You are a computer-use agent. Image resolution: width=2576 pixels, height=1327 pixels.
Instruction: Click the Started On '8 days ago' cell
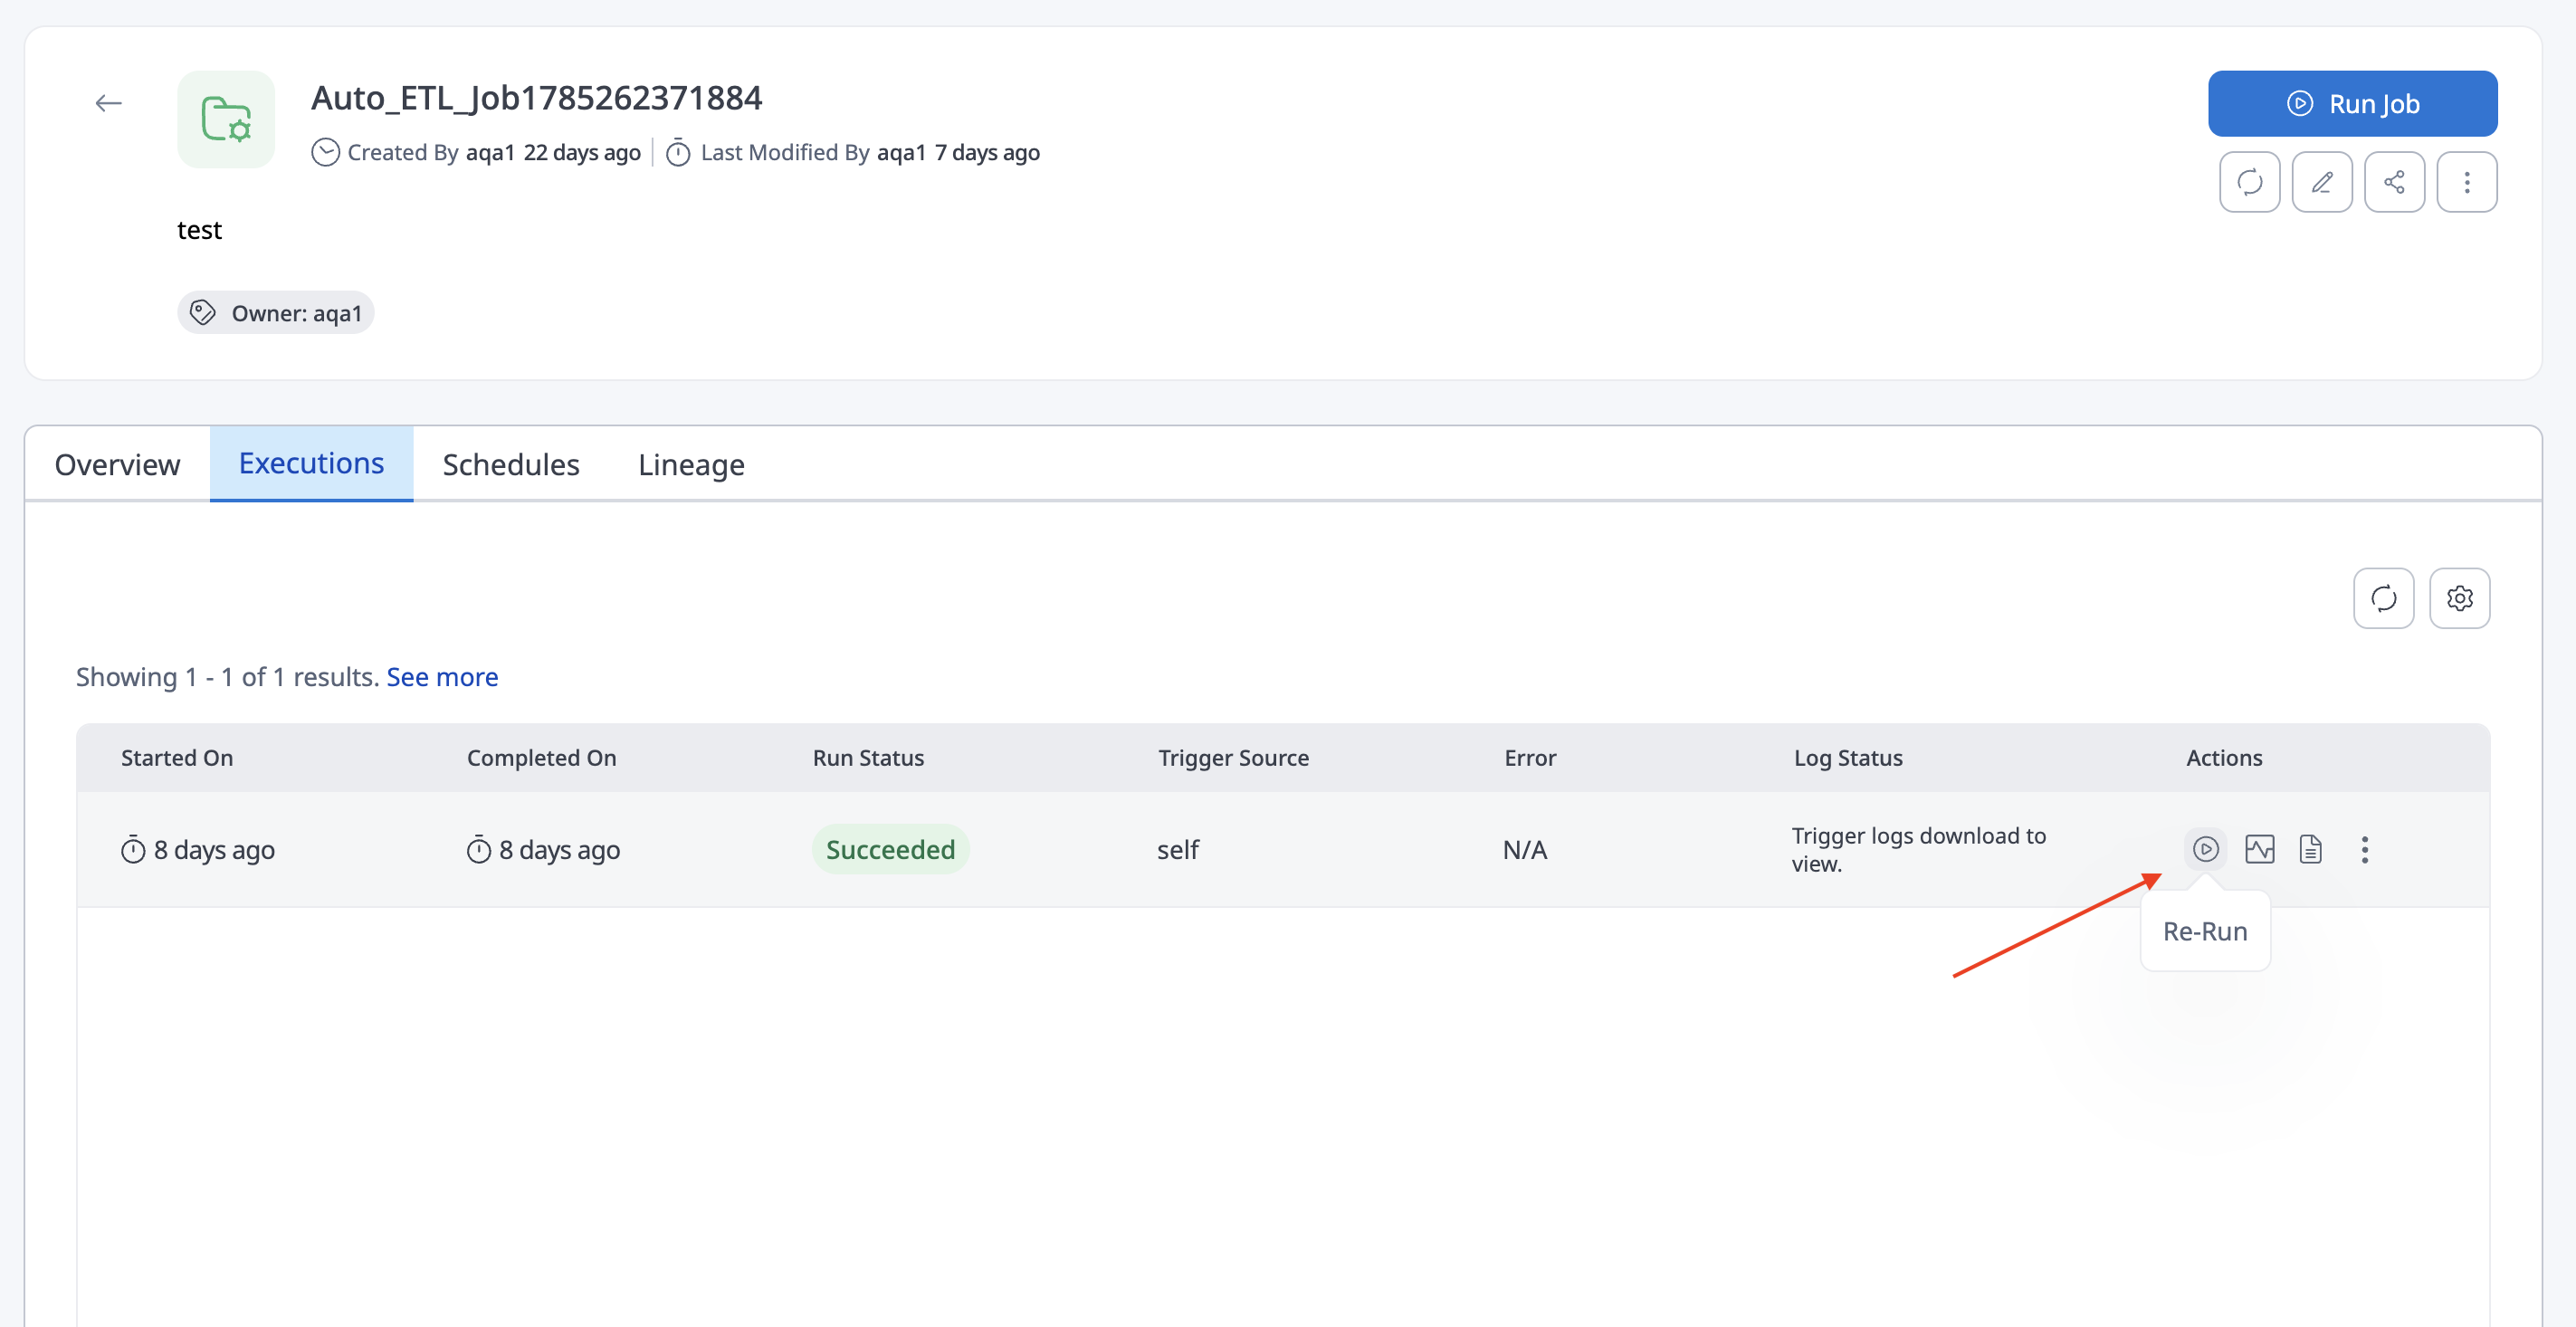tap(198, 850)
